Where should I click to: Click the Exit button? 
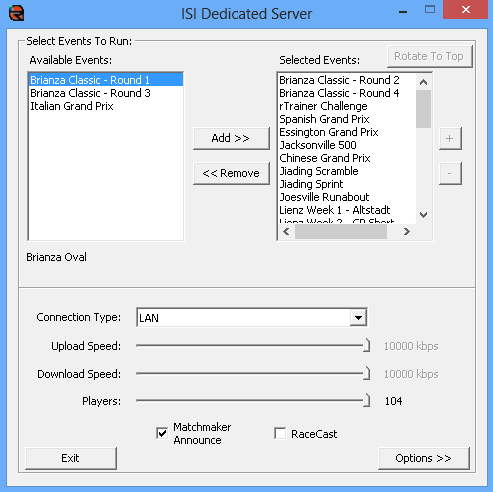(71, 458)
